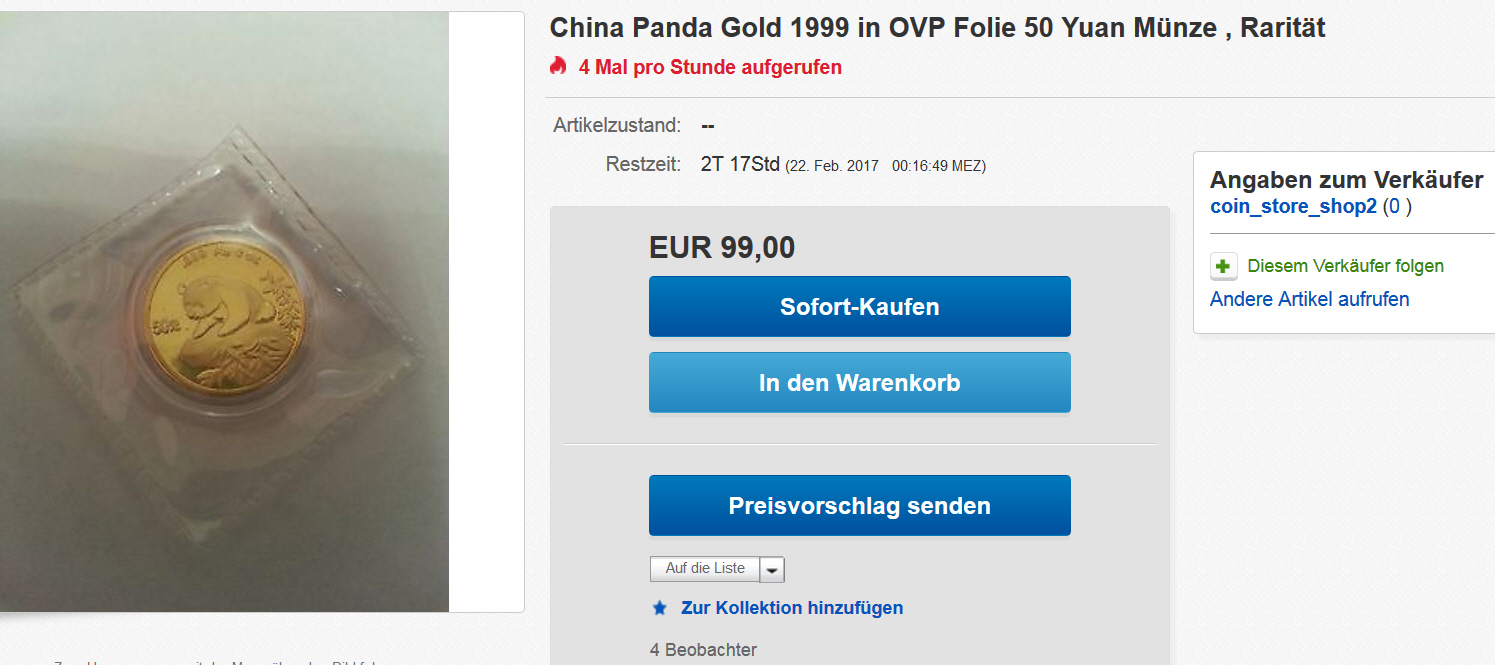Viewport: 1495px width, 665px height.
Task: Click the 4 Mal pro Stunde aufgerufen text
Action: coord(710,67)
